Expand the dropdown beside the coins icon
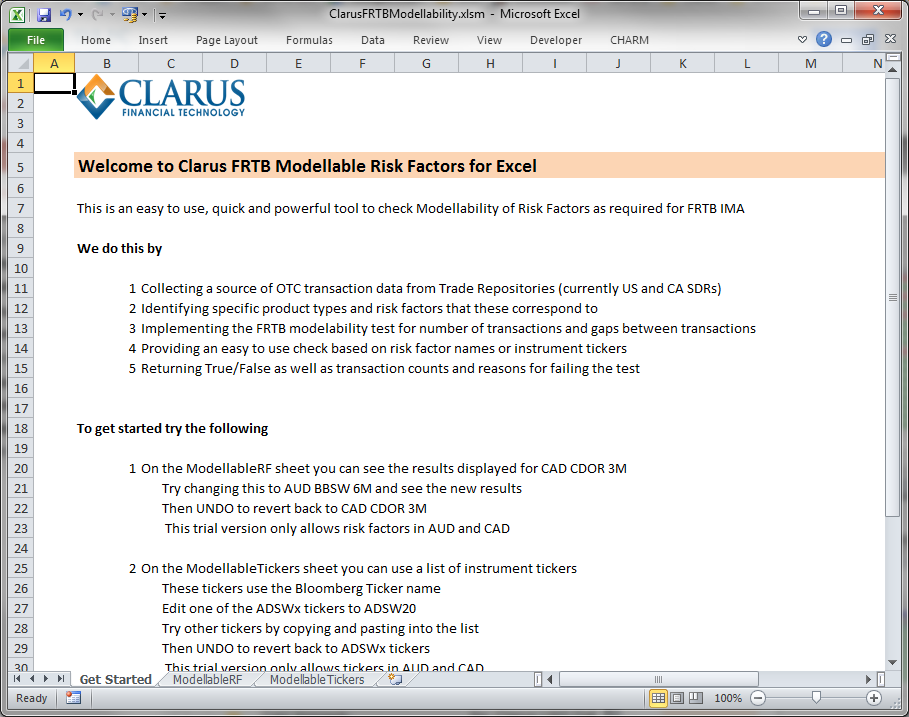The width and height of the screenshot is (909, 717). point(144,14)
